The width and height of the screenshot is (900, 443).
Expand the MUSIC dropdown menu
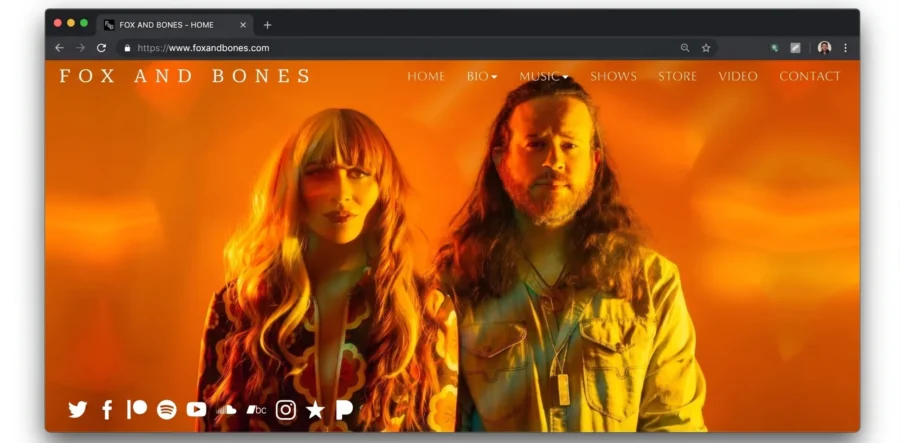[544, 76]
